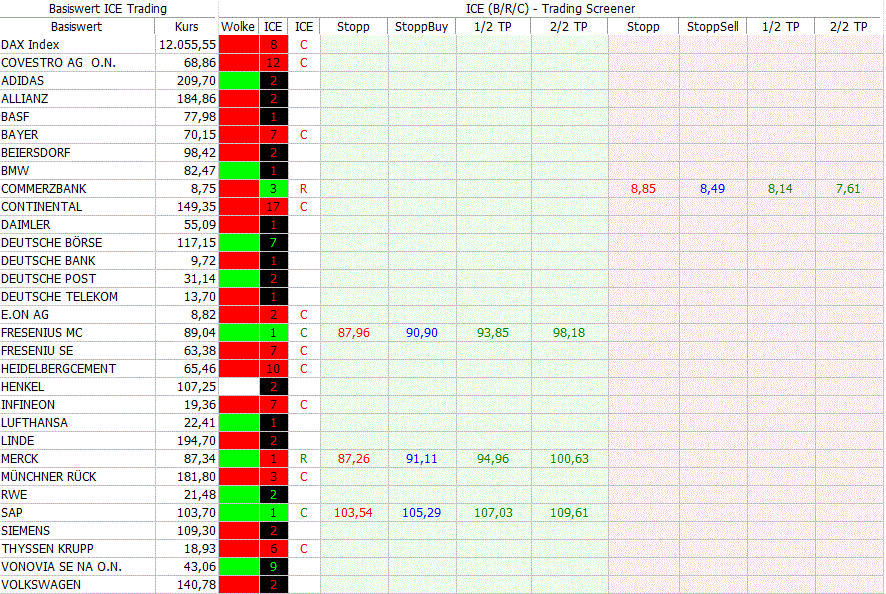Click SAP 2/2 TP value 109,61
Screen dimensions: 886x594
coord(570,513)
